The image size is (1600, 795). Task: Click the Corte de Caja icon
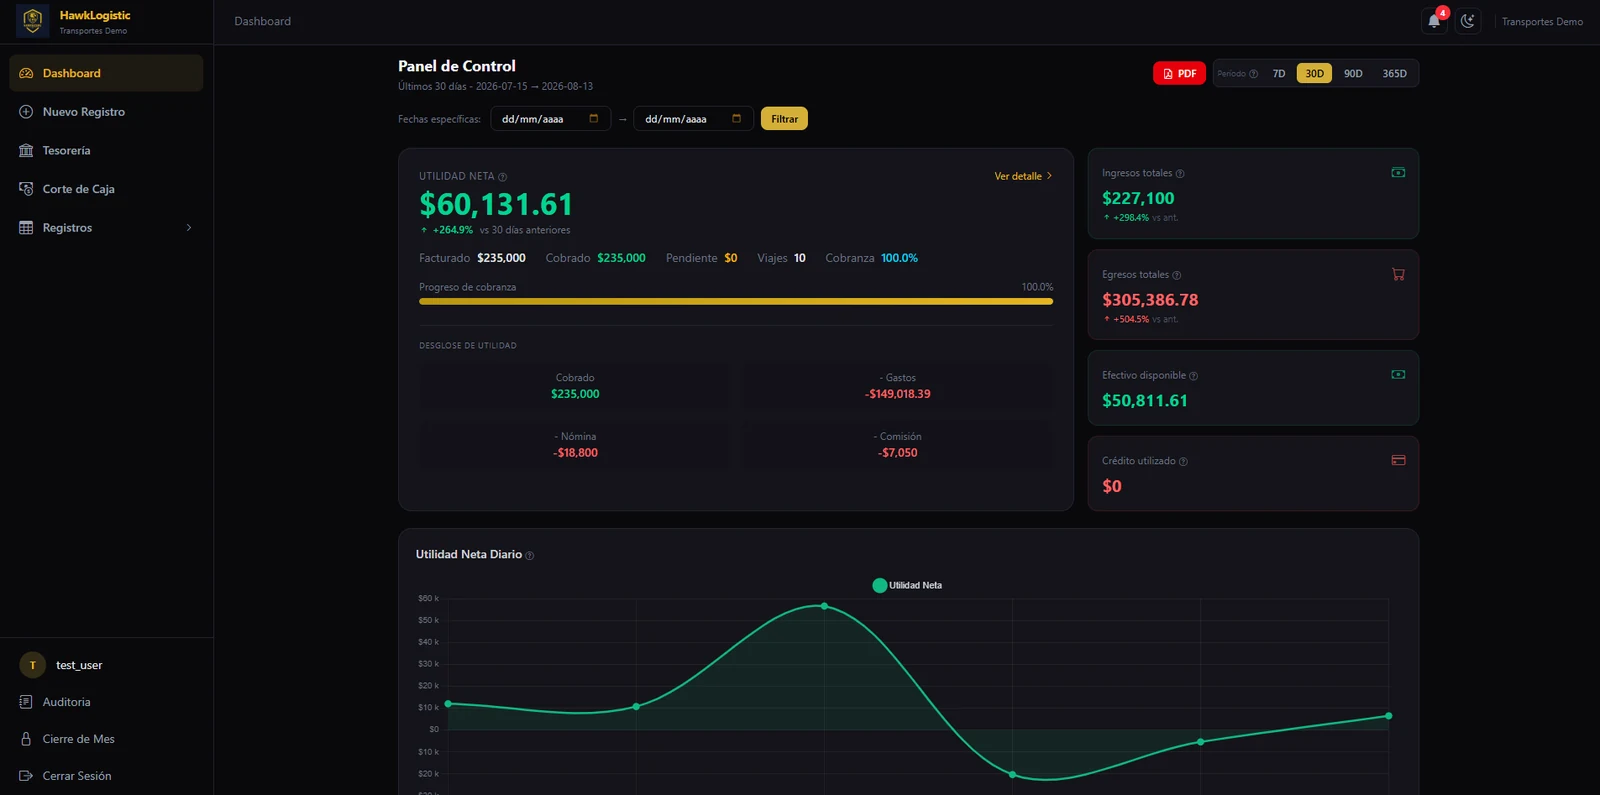[26, 189]
